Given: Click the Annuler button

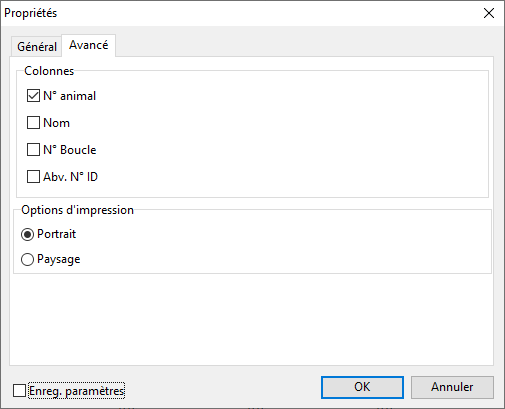Looking at the screenshot, I should pyautogui.click(x=452, y=387).
